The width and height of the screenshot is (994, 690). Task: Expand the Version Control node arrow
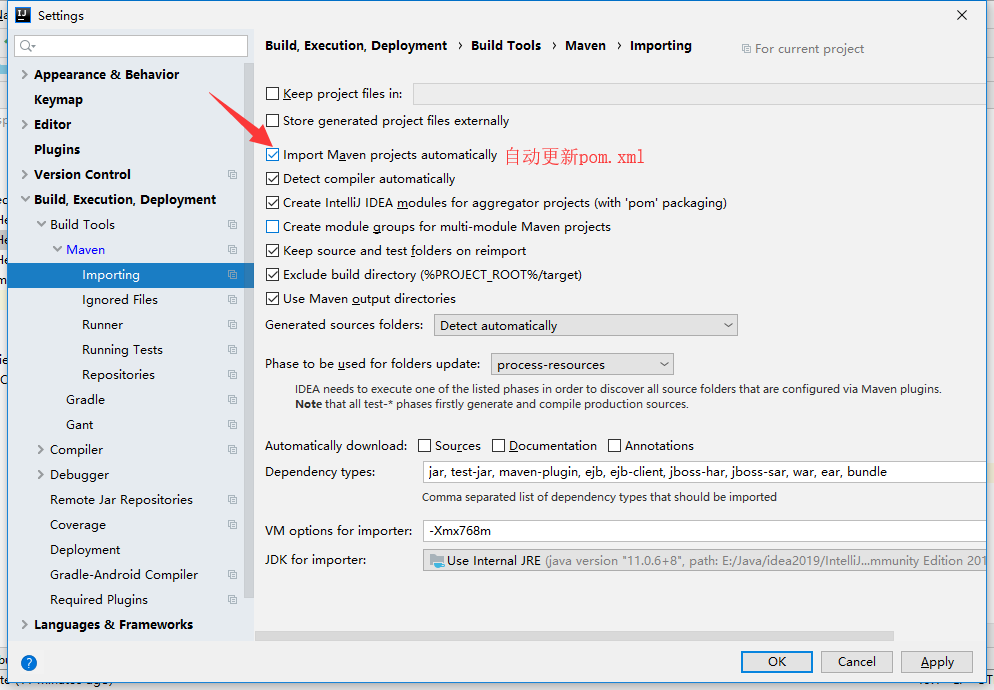[x=24, y=174]
